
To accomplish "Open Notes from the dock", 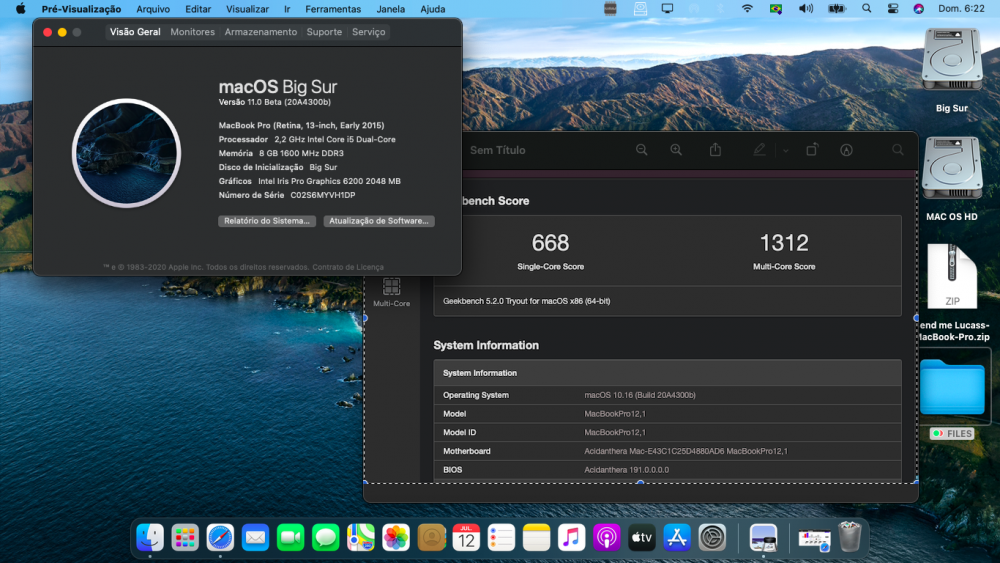I will [x=536, y=537].
